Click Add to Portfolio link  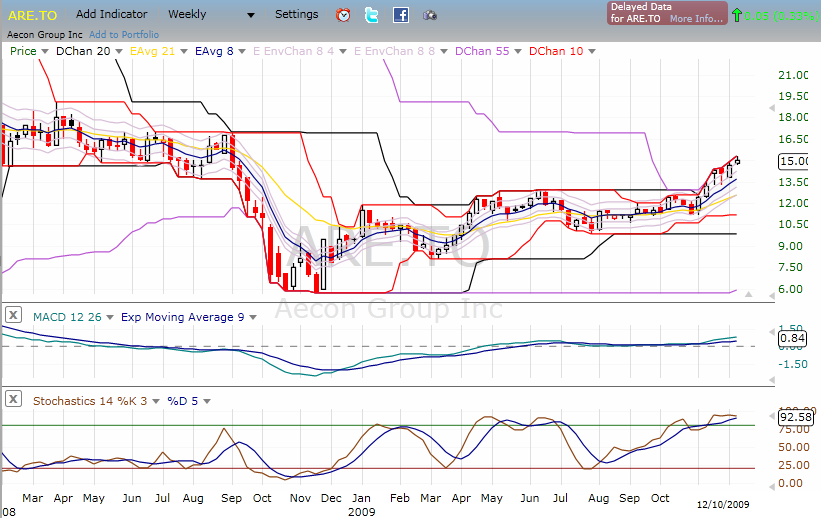124,35
